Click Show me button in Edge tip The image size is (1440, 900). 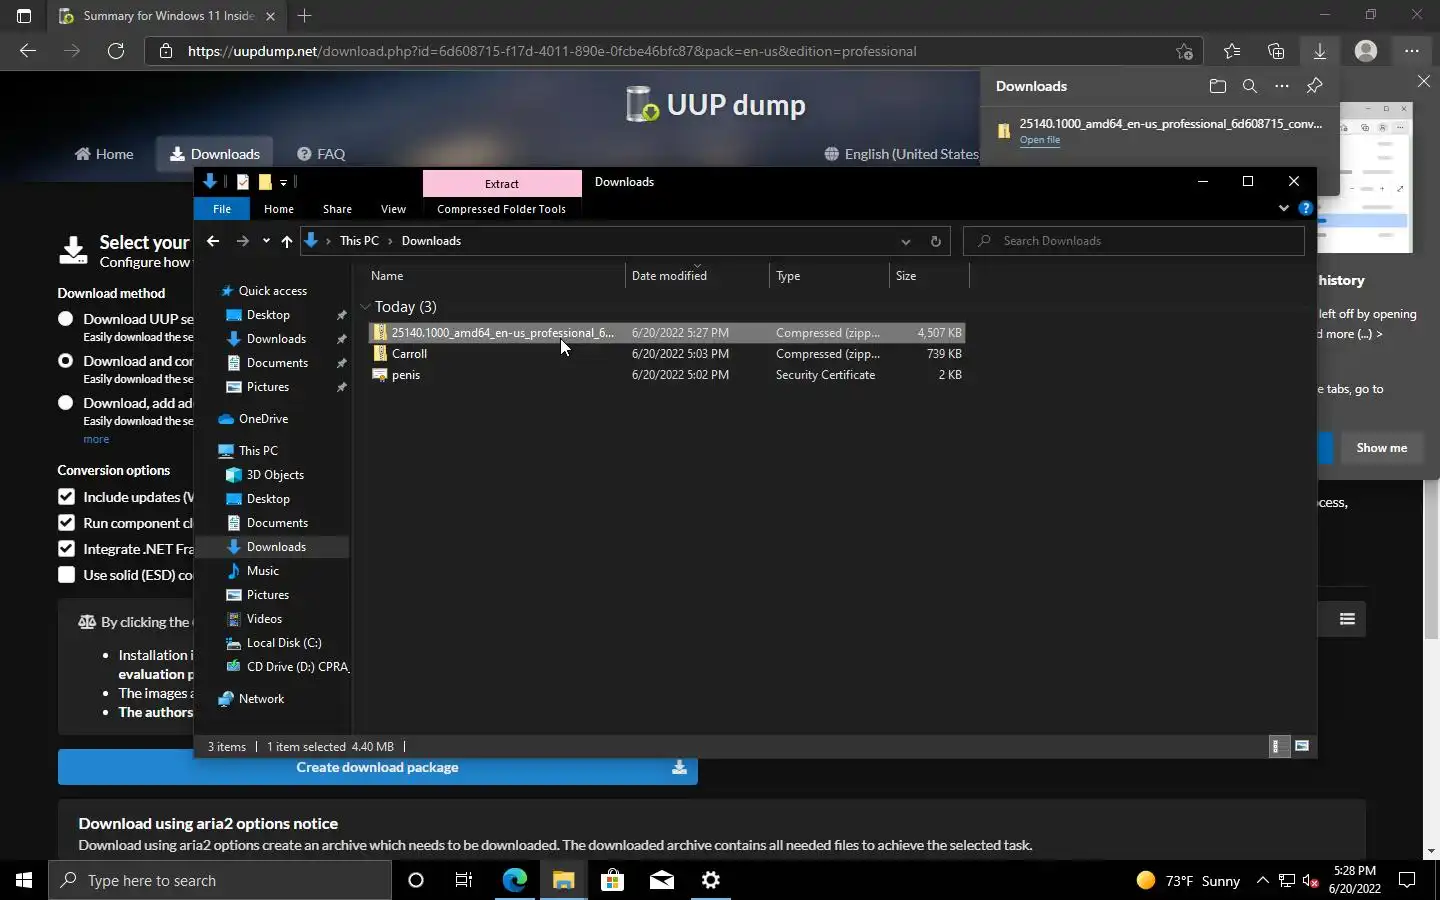[1381, 448]
